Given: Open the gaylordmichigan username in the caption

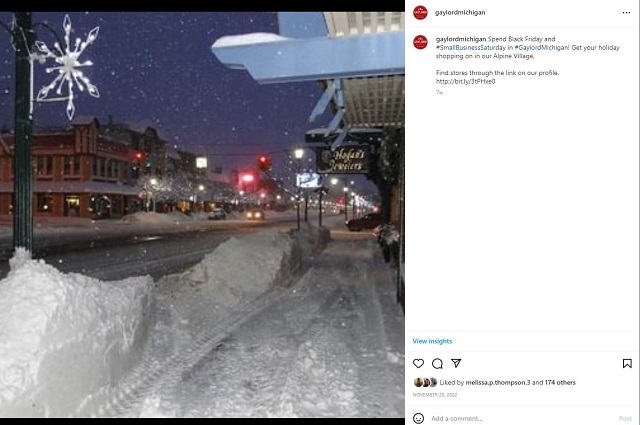Looking at the screenshot, I should [461, 39].
